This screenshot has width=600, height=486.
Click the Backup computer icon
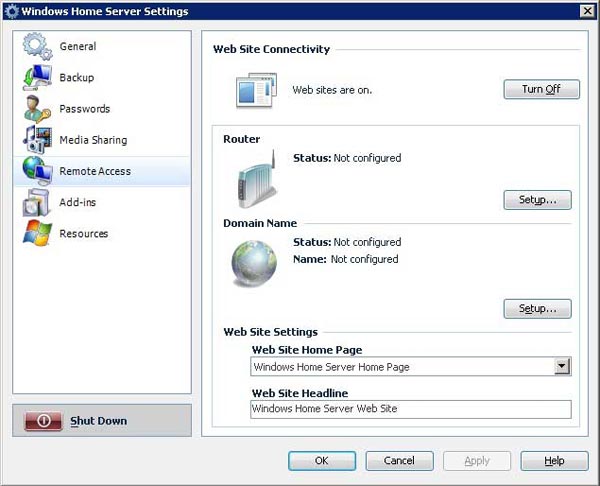pyautogui.click(x=37, y=78)
